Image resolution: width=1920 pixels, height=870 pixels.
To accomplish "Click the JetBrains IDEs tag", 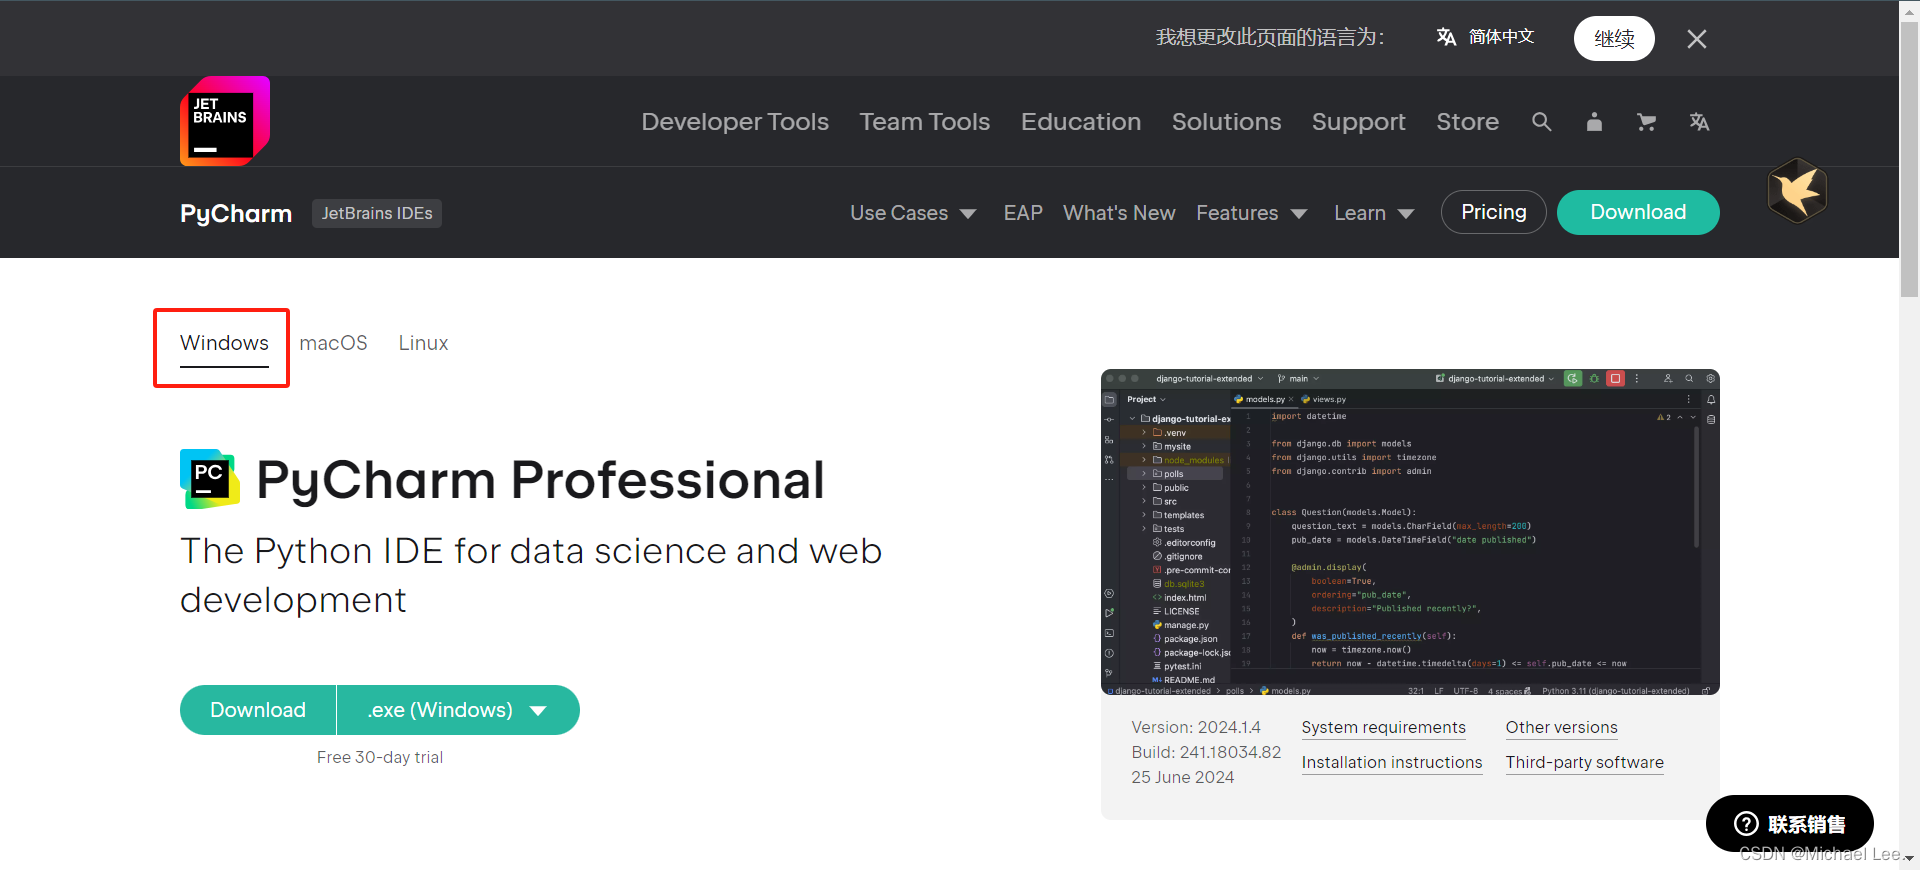I will tap(377, 213).
